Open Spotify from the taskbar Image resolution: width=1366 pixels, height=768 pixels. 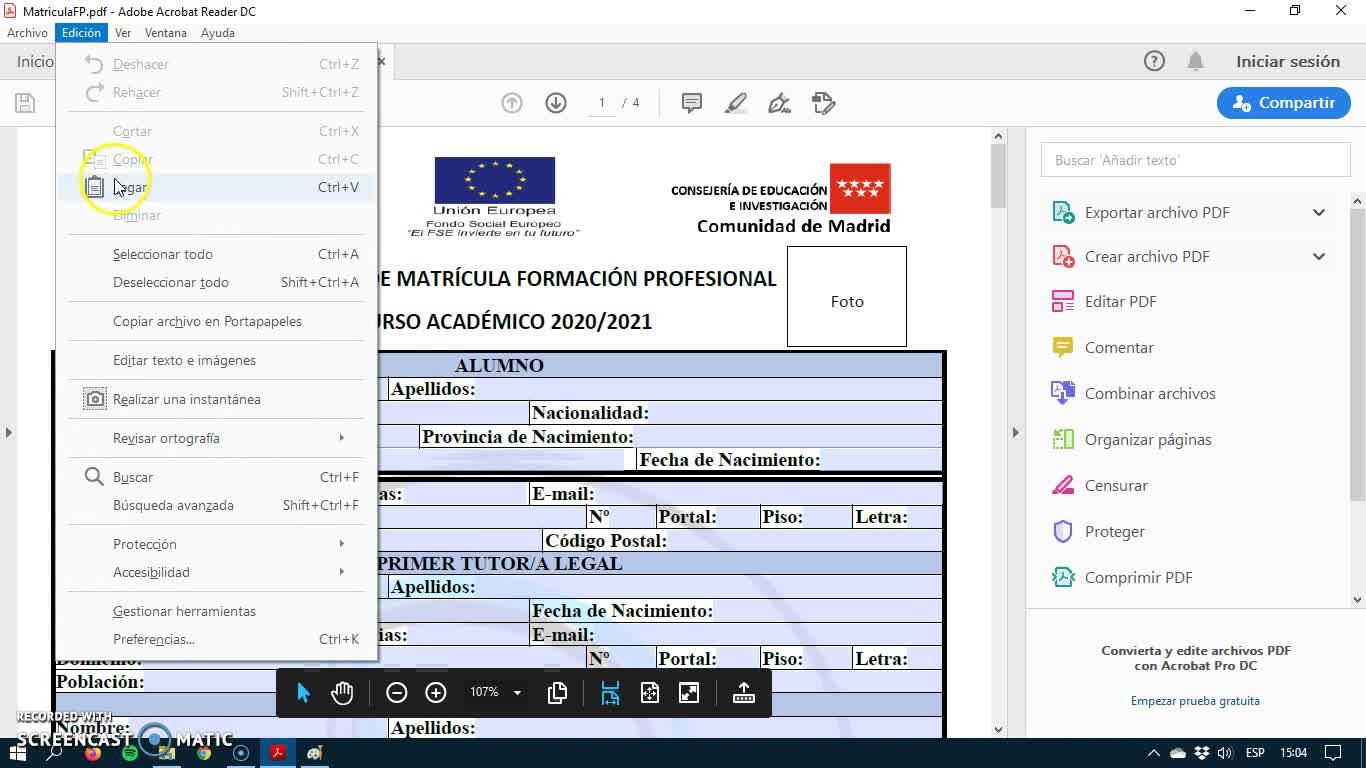tap(130, 753)
